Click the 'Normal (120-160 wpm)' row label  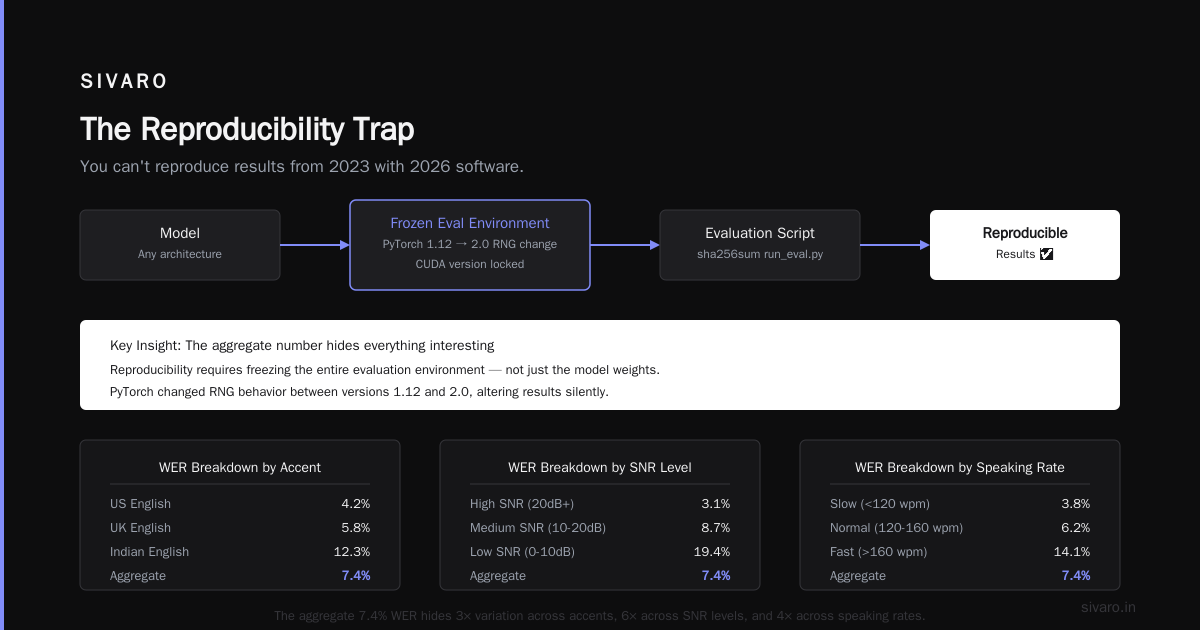click(895, 528)
